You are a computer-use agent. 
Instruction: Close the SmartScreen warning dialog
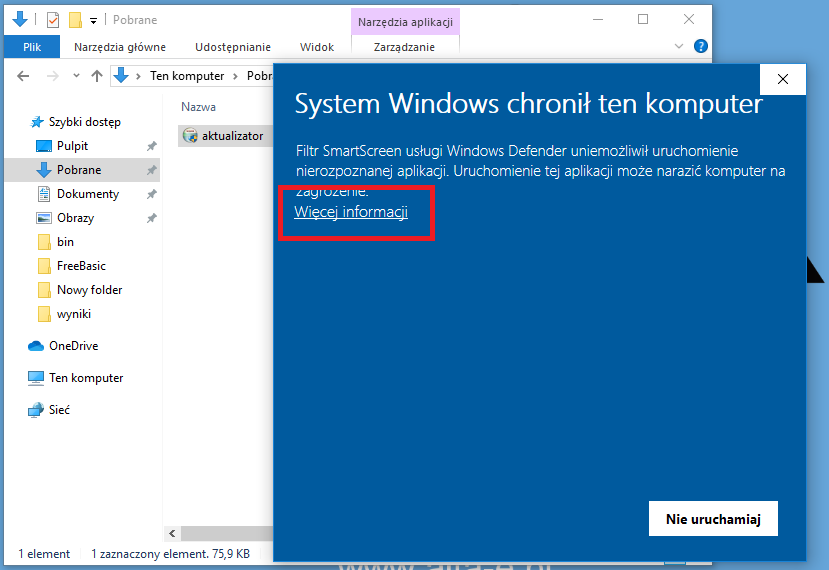[782, 79]
